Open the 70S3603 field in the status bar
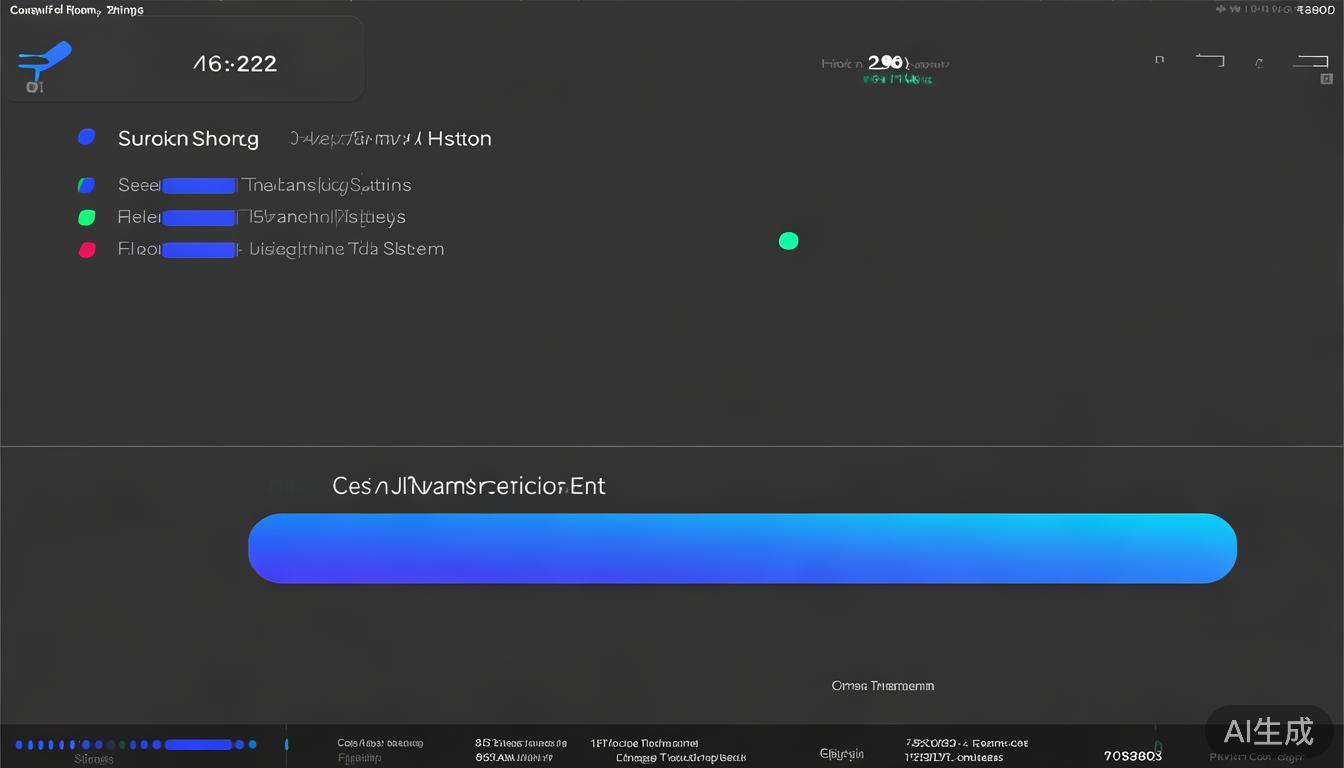1344x768 pixels. (1133, 756)
